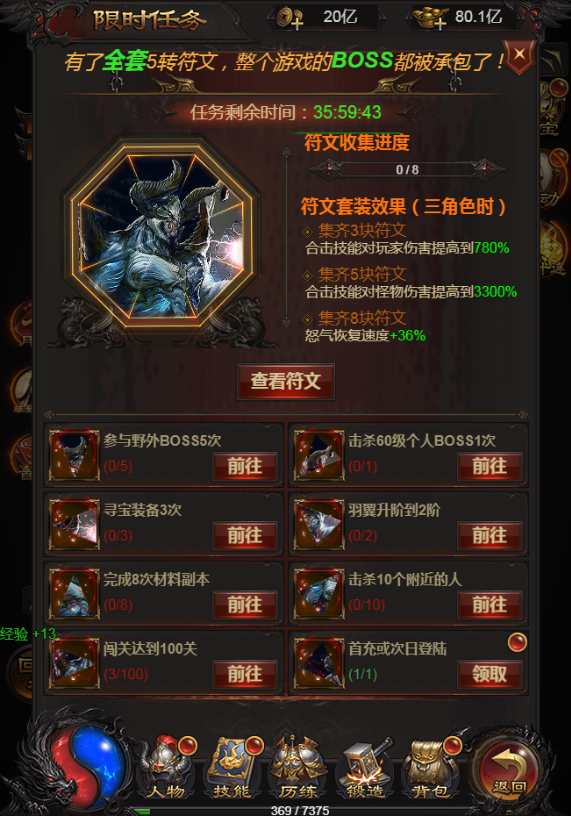571x816 pixels.
Task: Add gold coins with plus icon
Action: pyautogui.click(x=290, y=19)
